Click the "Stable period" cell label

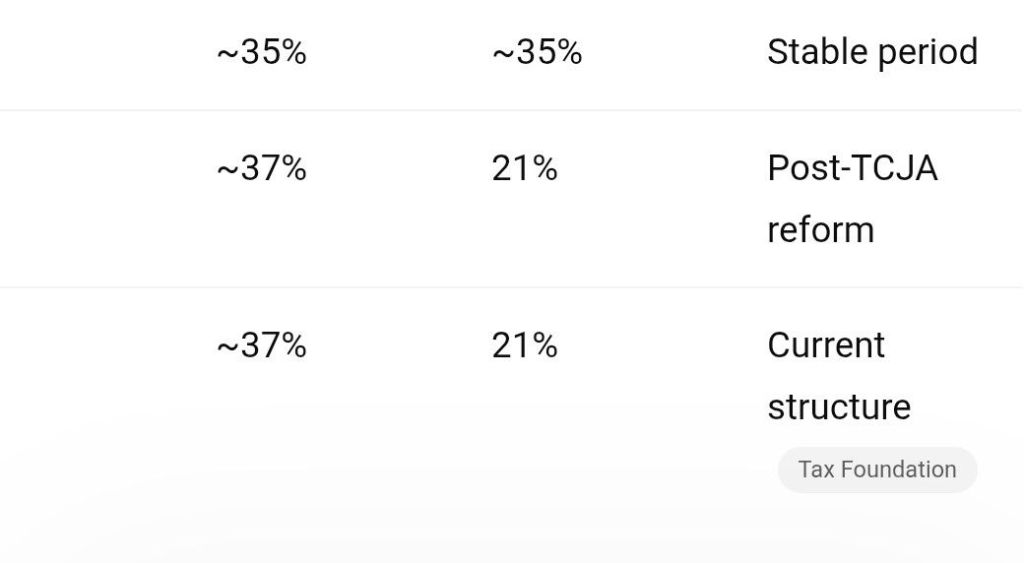coord(872,52)
